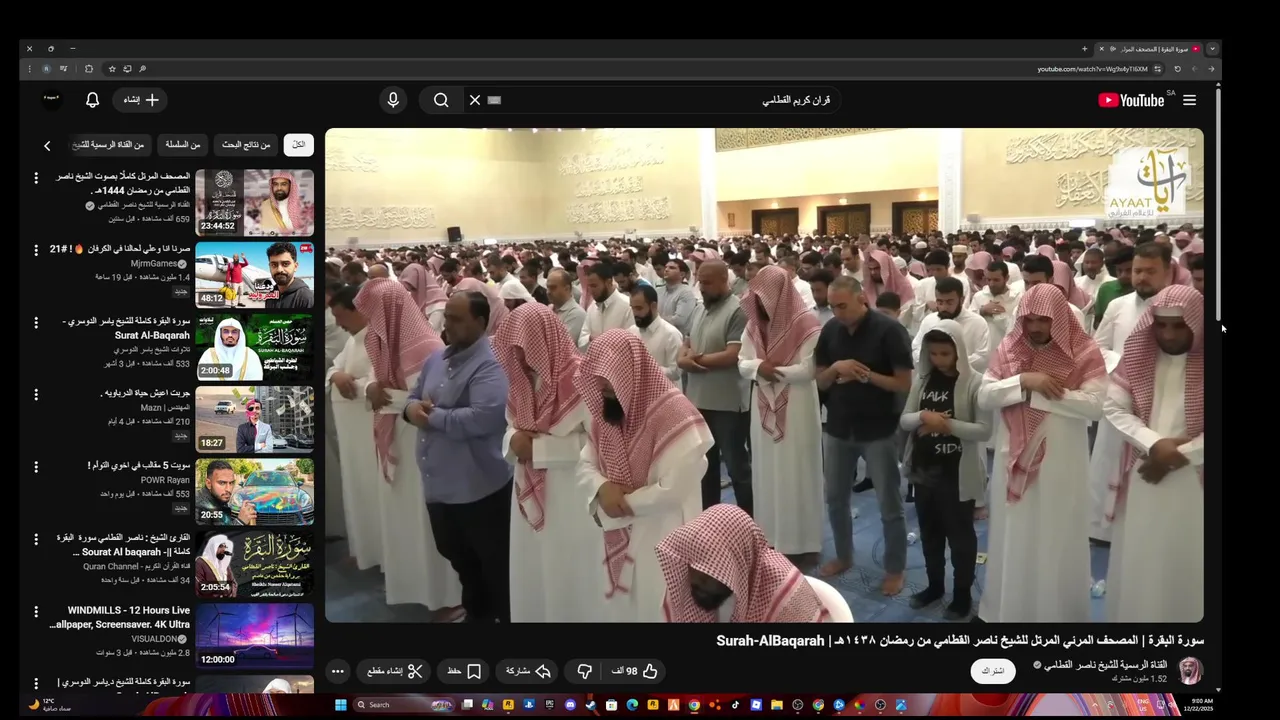Viewport: 1280px width, 720px height.
Task: Save the video (حفظ)
Action: (464, 671)
